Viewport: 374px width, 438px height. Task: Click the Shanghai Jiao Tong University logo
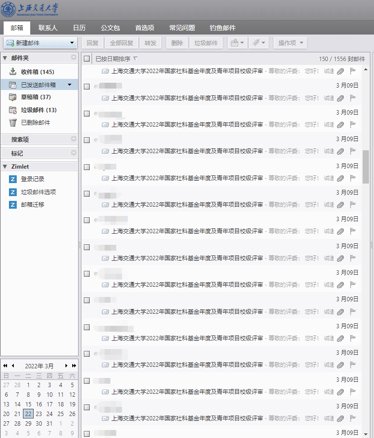click(30, 9)
